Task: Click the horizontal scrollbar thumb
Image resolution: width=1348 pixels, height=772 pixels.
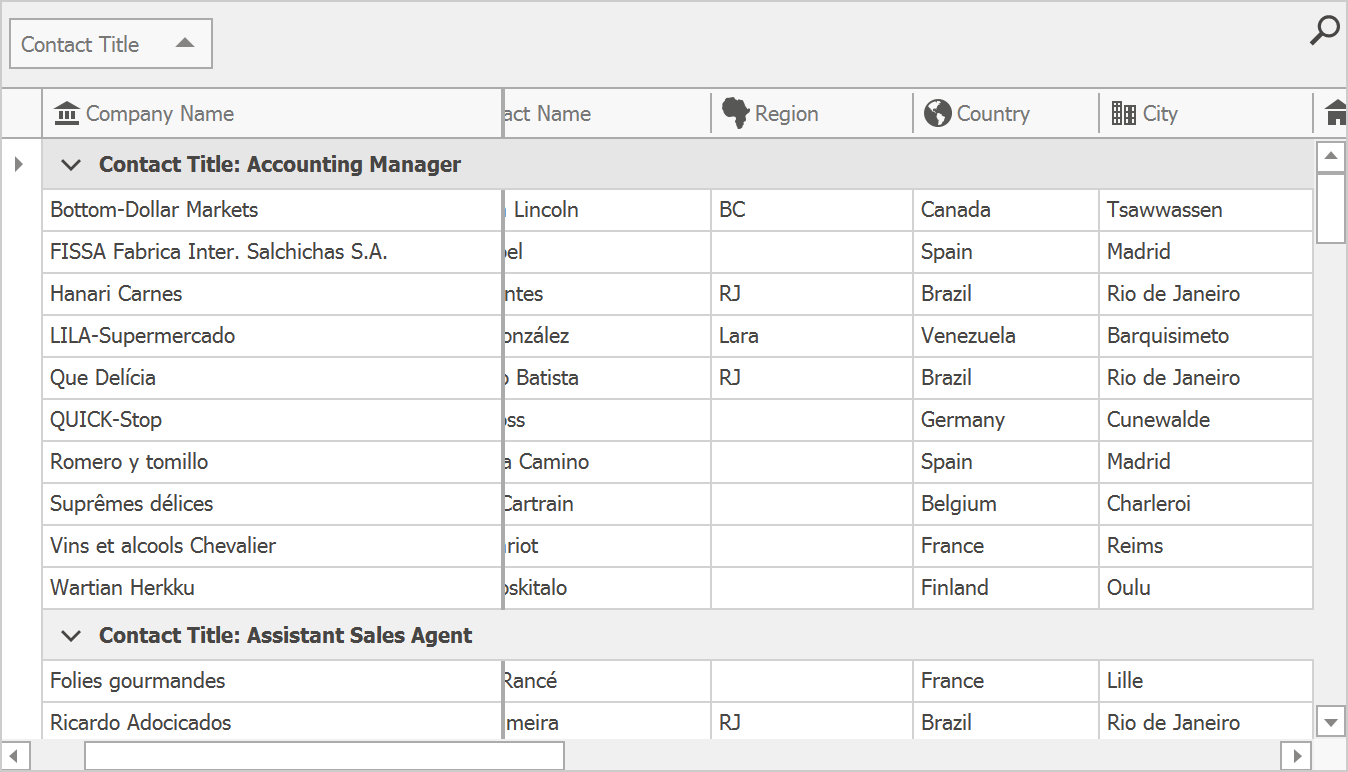Action: [x=324, y=755]
